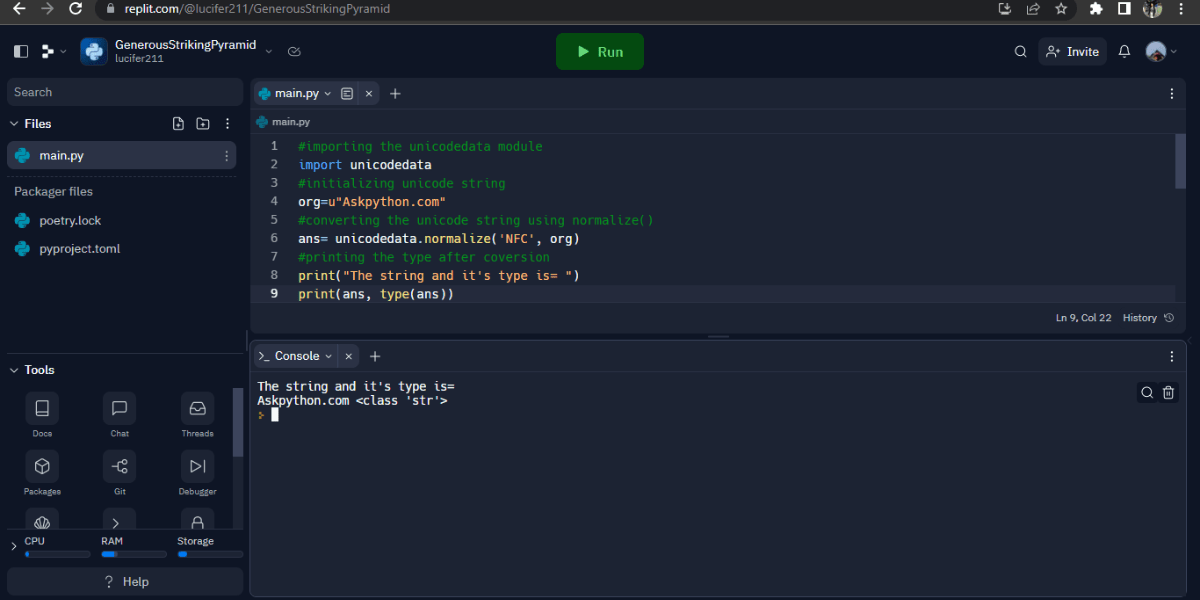
Task: Run the Python program
Action: coord(599,51)
